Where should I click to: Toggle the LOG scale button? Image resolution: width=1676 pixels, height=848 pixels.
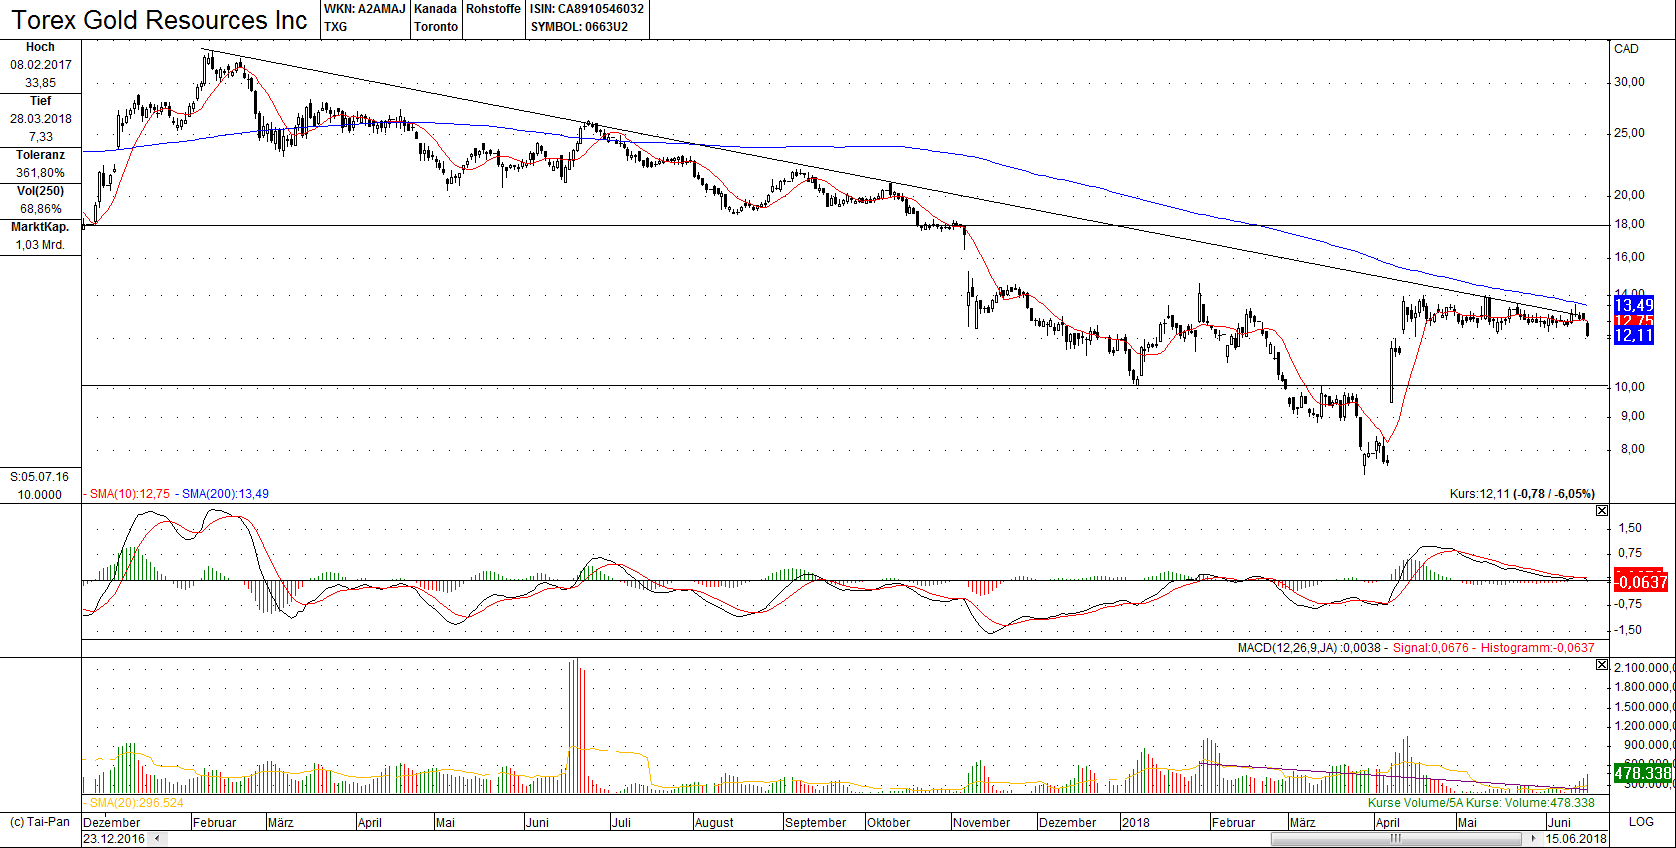(x=1641, y=822)
